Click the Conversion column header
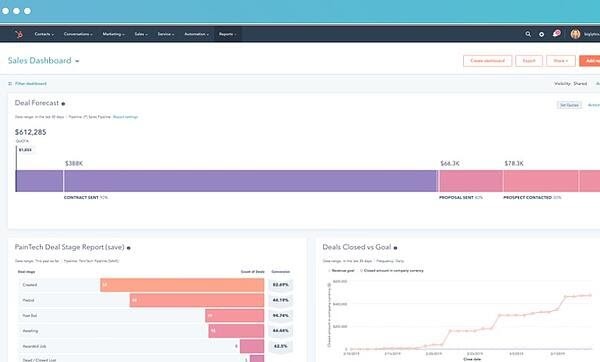 pos(280,272)
